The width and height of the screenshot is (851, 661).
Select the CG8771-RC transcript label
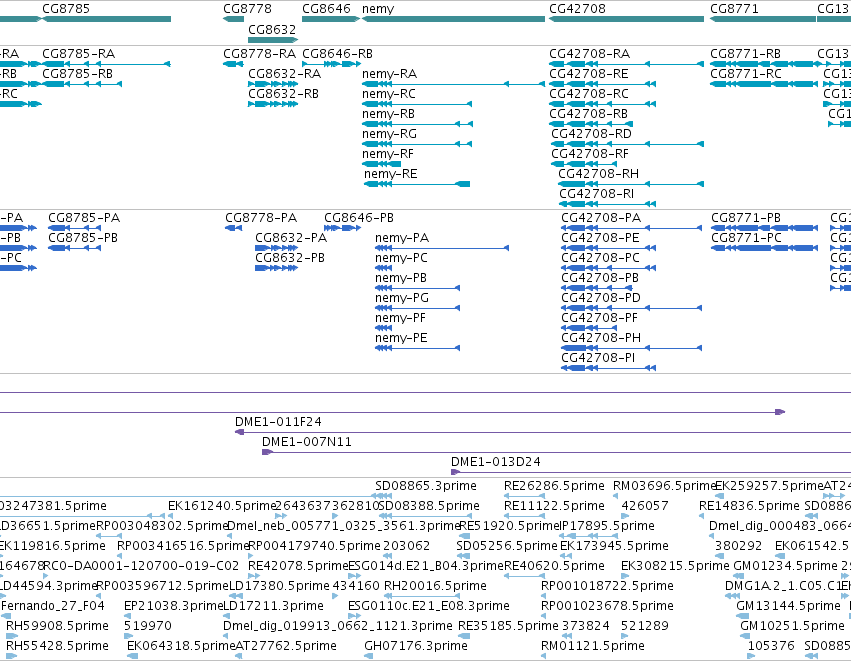tap(746, 74)
